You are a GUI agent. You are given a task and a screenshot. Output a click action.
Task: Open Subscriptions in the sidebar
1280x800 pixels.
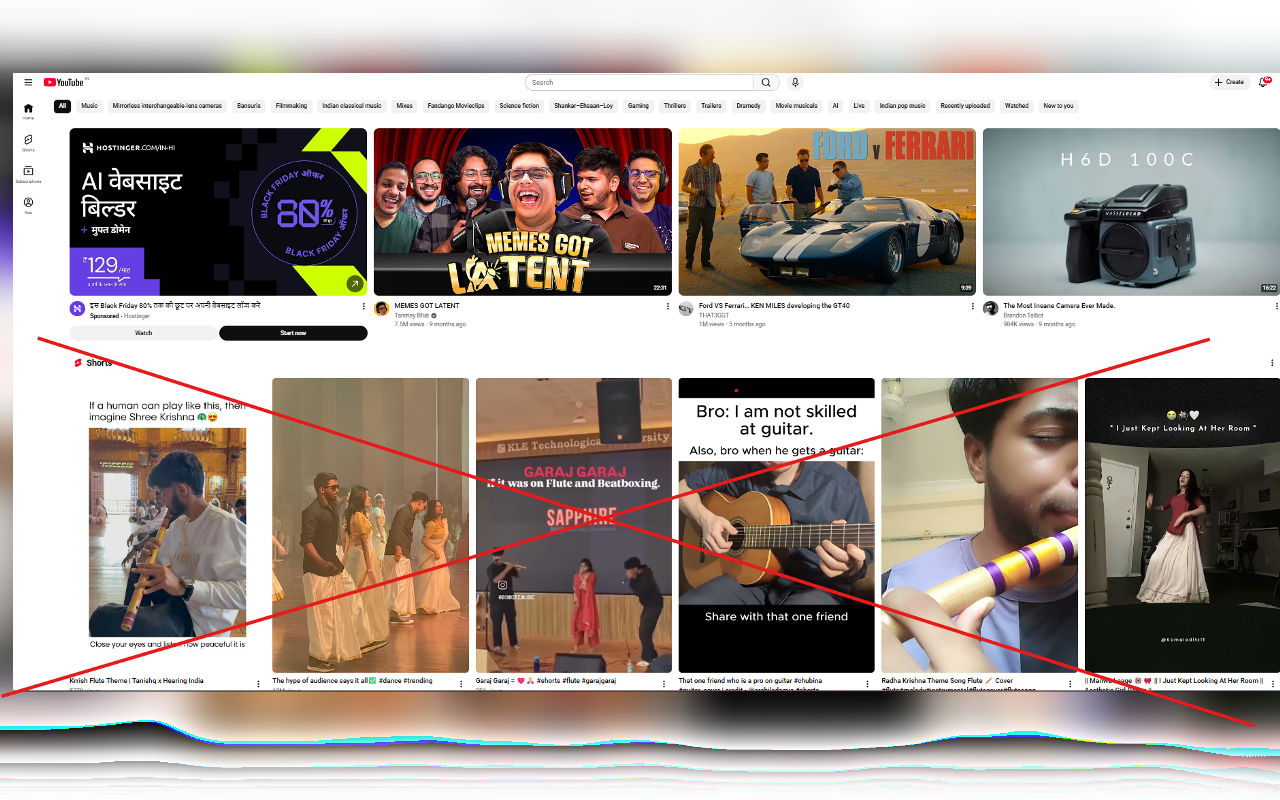(28, 174)
